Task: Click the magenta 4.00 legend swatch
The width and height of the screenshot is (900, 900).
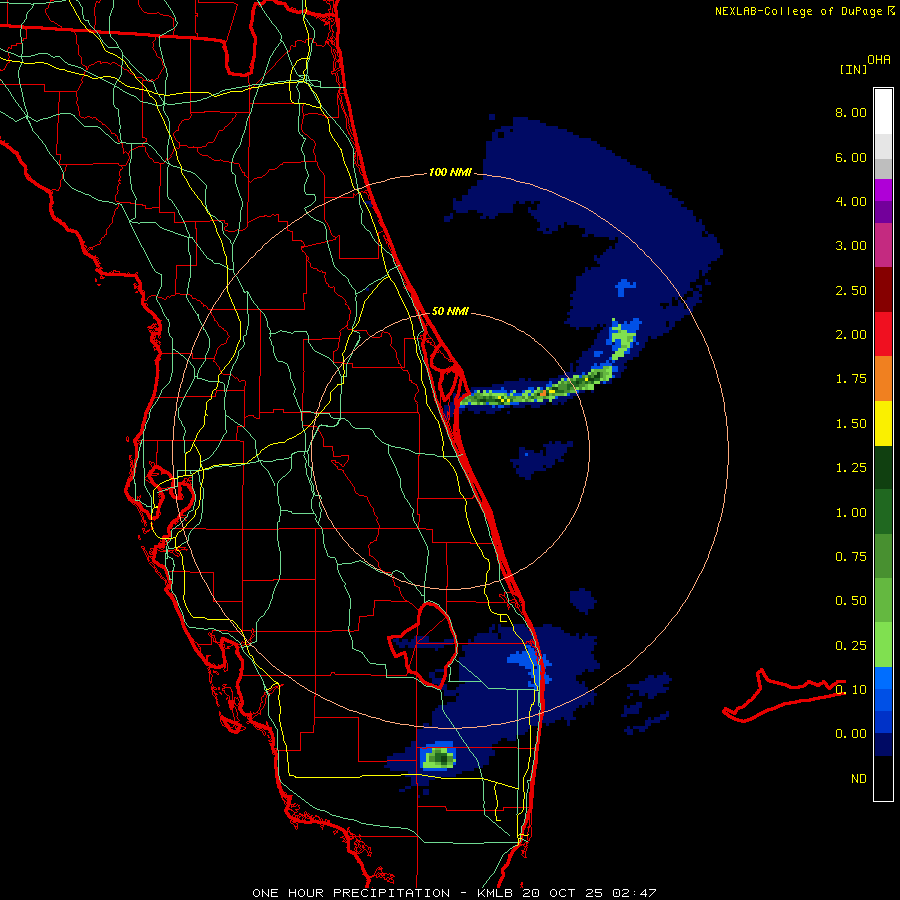Action: pos(883,190)
